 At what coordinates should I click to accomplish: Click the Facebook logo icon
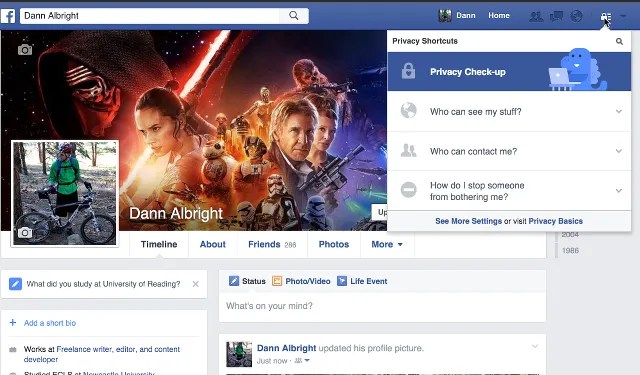coord(8,16)
